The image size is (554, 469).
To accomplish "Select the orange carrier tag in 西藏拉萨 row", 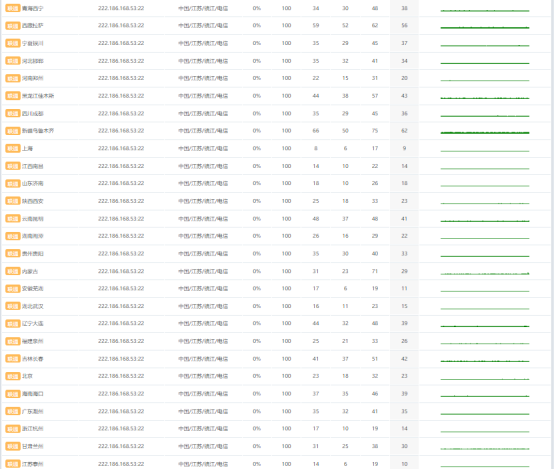I will (13, 26).
